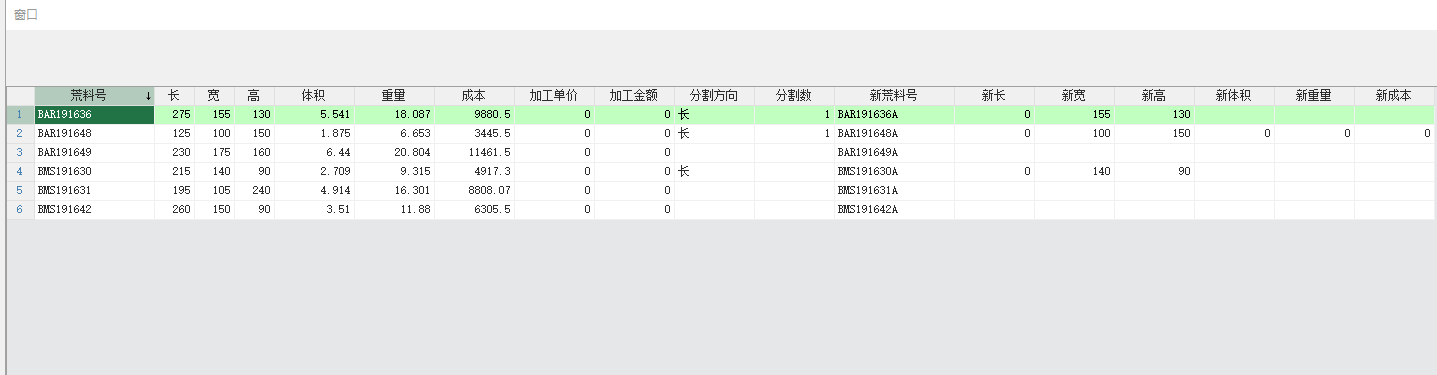Click the 9880.5 cost cell
This screenshot has height=375, width=1437.
click(475, 115)
